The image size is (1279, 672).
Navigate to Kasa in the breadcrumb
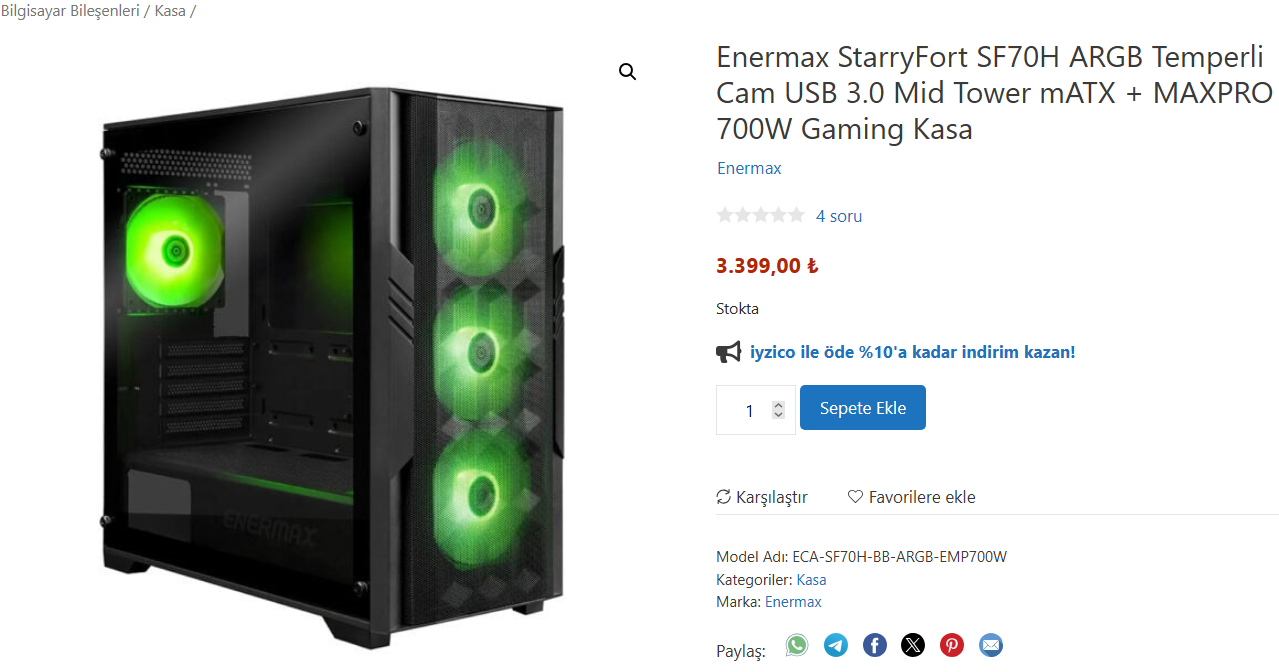tap(170, 12)
